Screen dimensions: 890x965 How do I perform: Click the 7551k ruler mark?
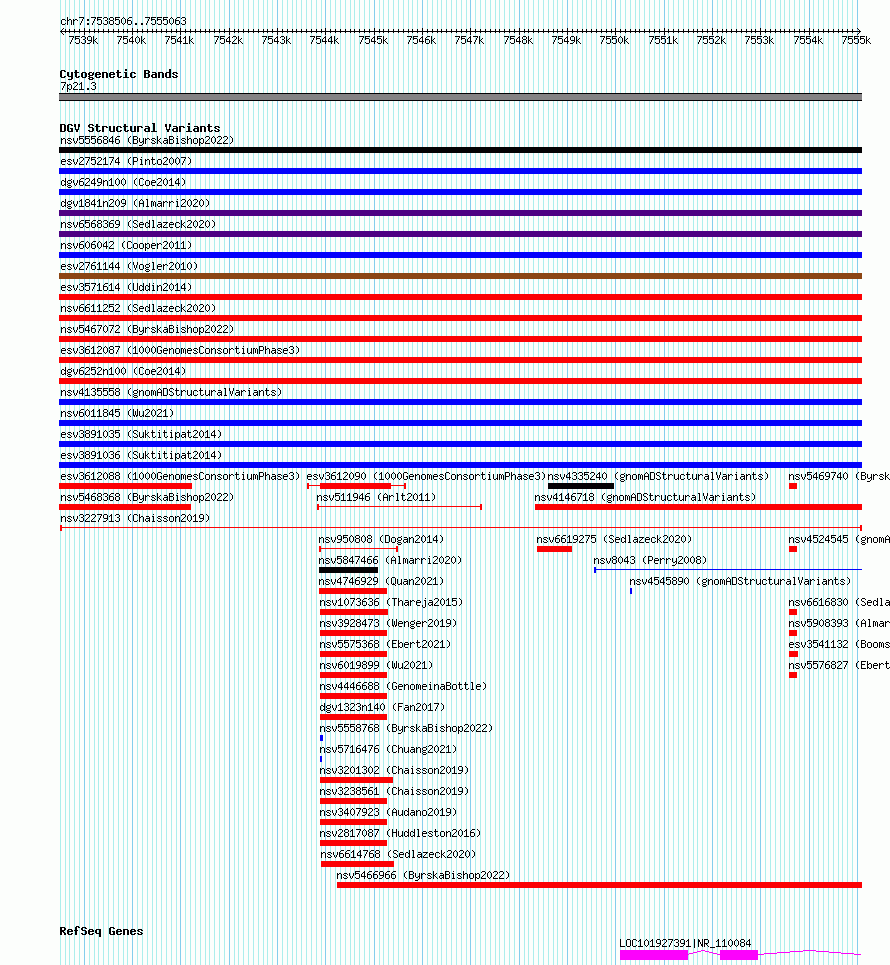point(663,40)
